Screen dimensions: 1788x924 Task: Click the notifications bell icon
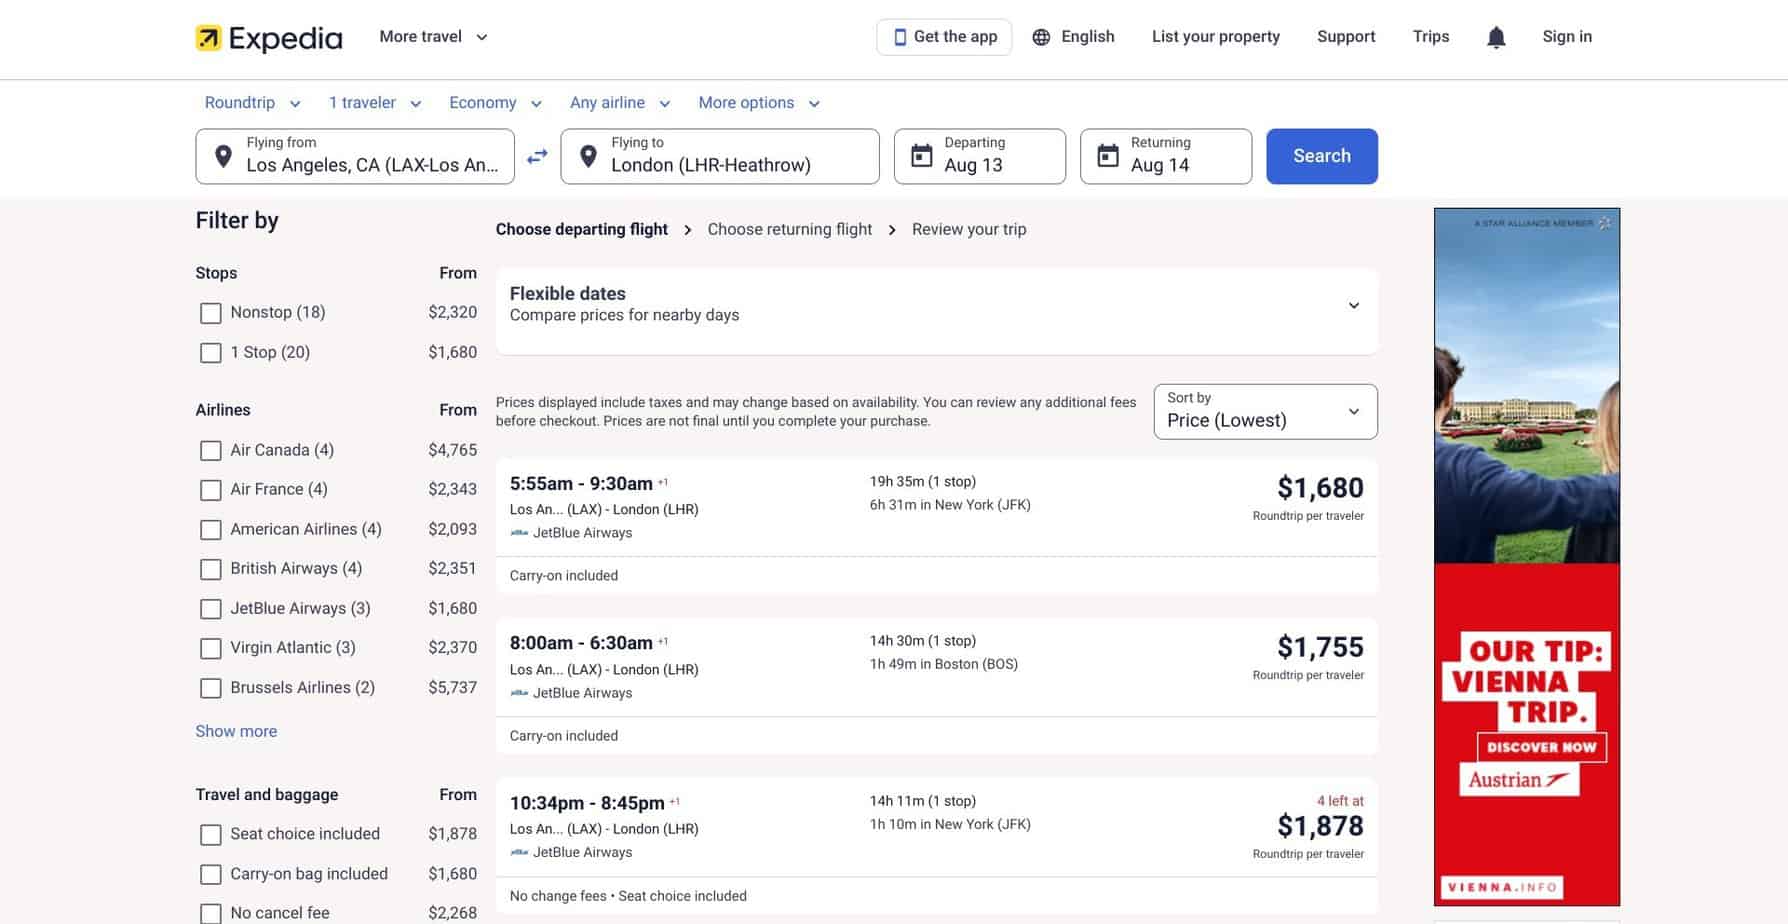1496,37
